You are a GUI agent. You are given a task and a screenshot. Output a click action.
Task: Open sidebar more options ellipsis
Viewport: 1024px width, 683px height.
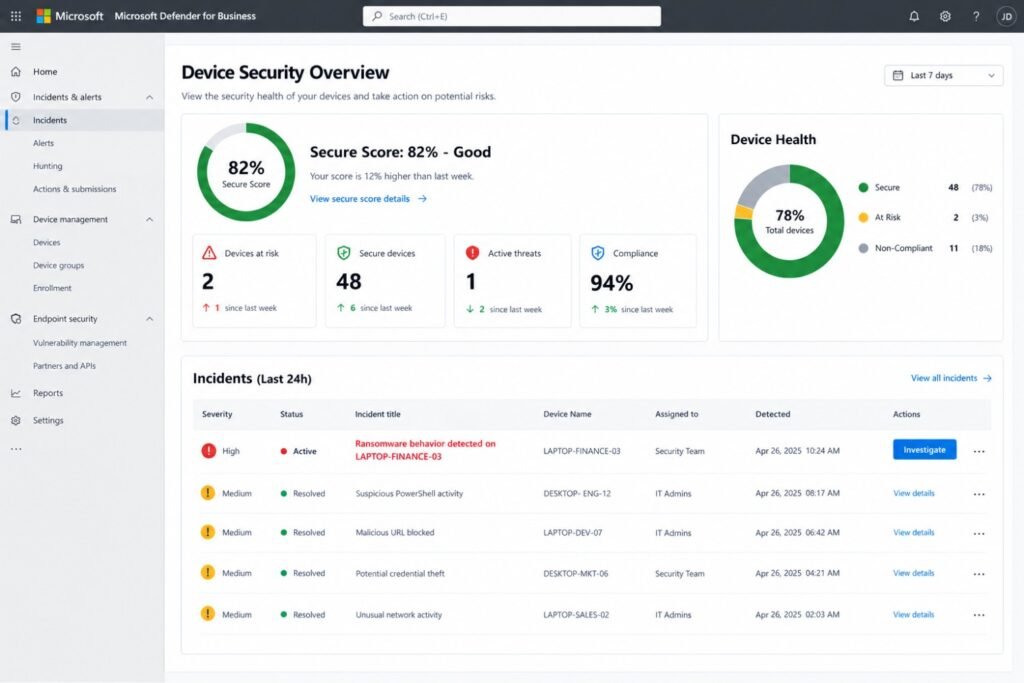(x=16, y=449)
